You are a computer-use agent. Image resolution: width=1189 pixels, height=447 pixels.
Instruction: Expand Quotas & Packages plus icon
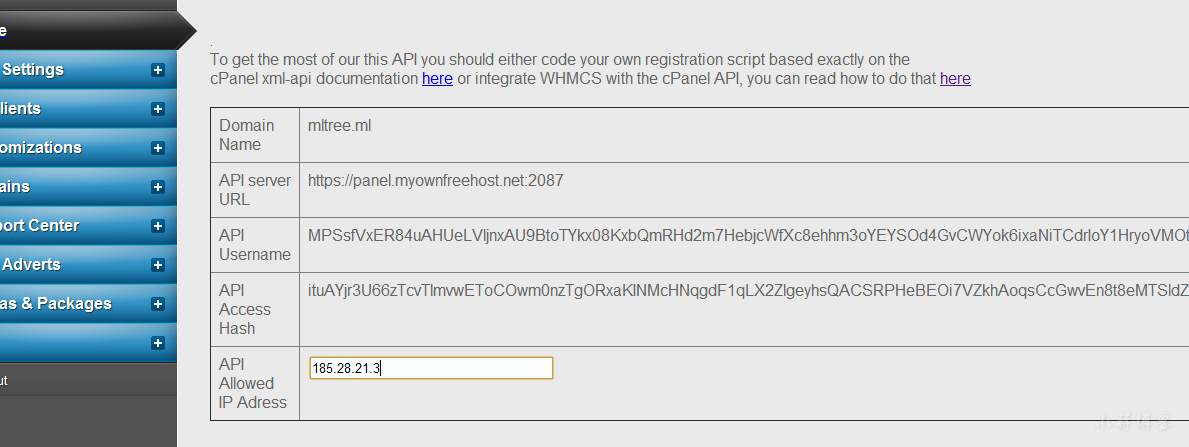point(158,304)
